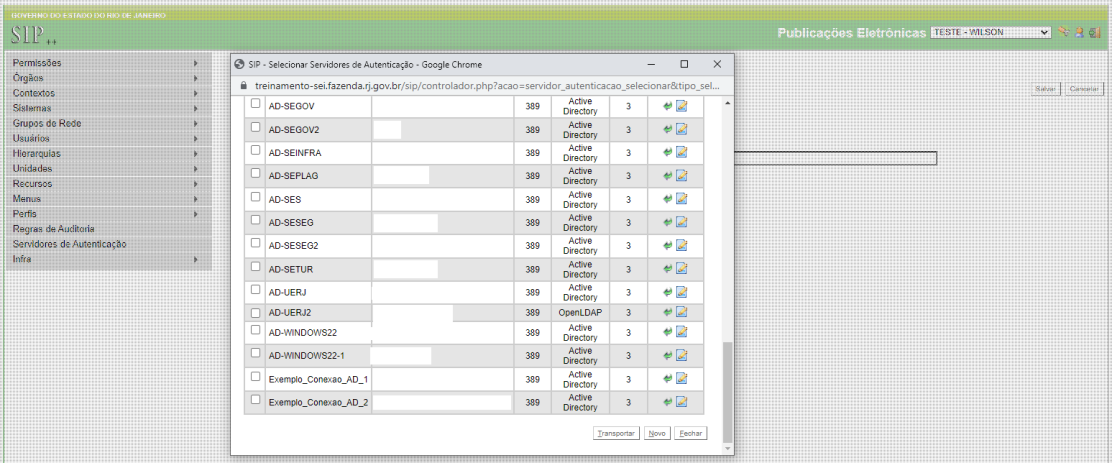
Task: Open Servidores de Autenticação menu item
Action: coord(70,244)
